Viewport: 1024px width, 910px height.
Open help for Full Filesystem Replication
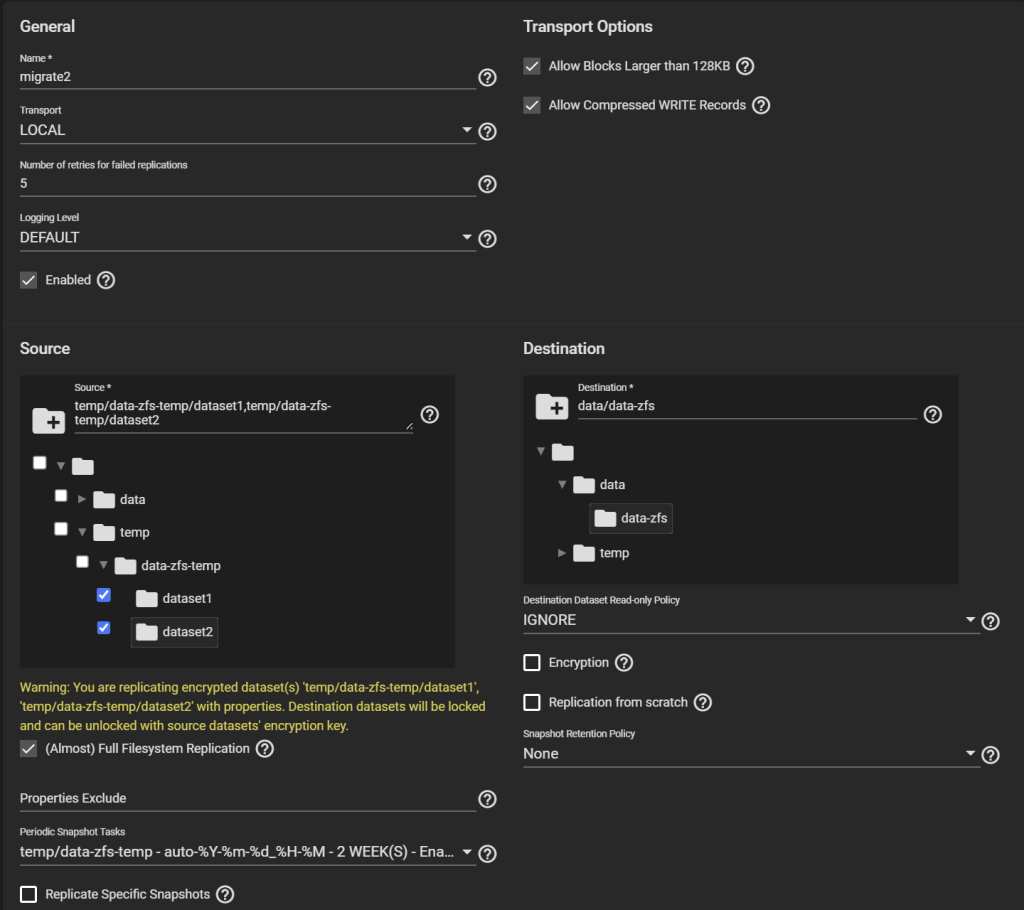(x=265, y=748)
